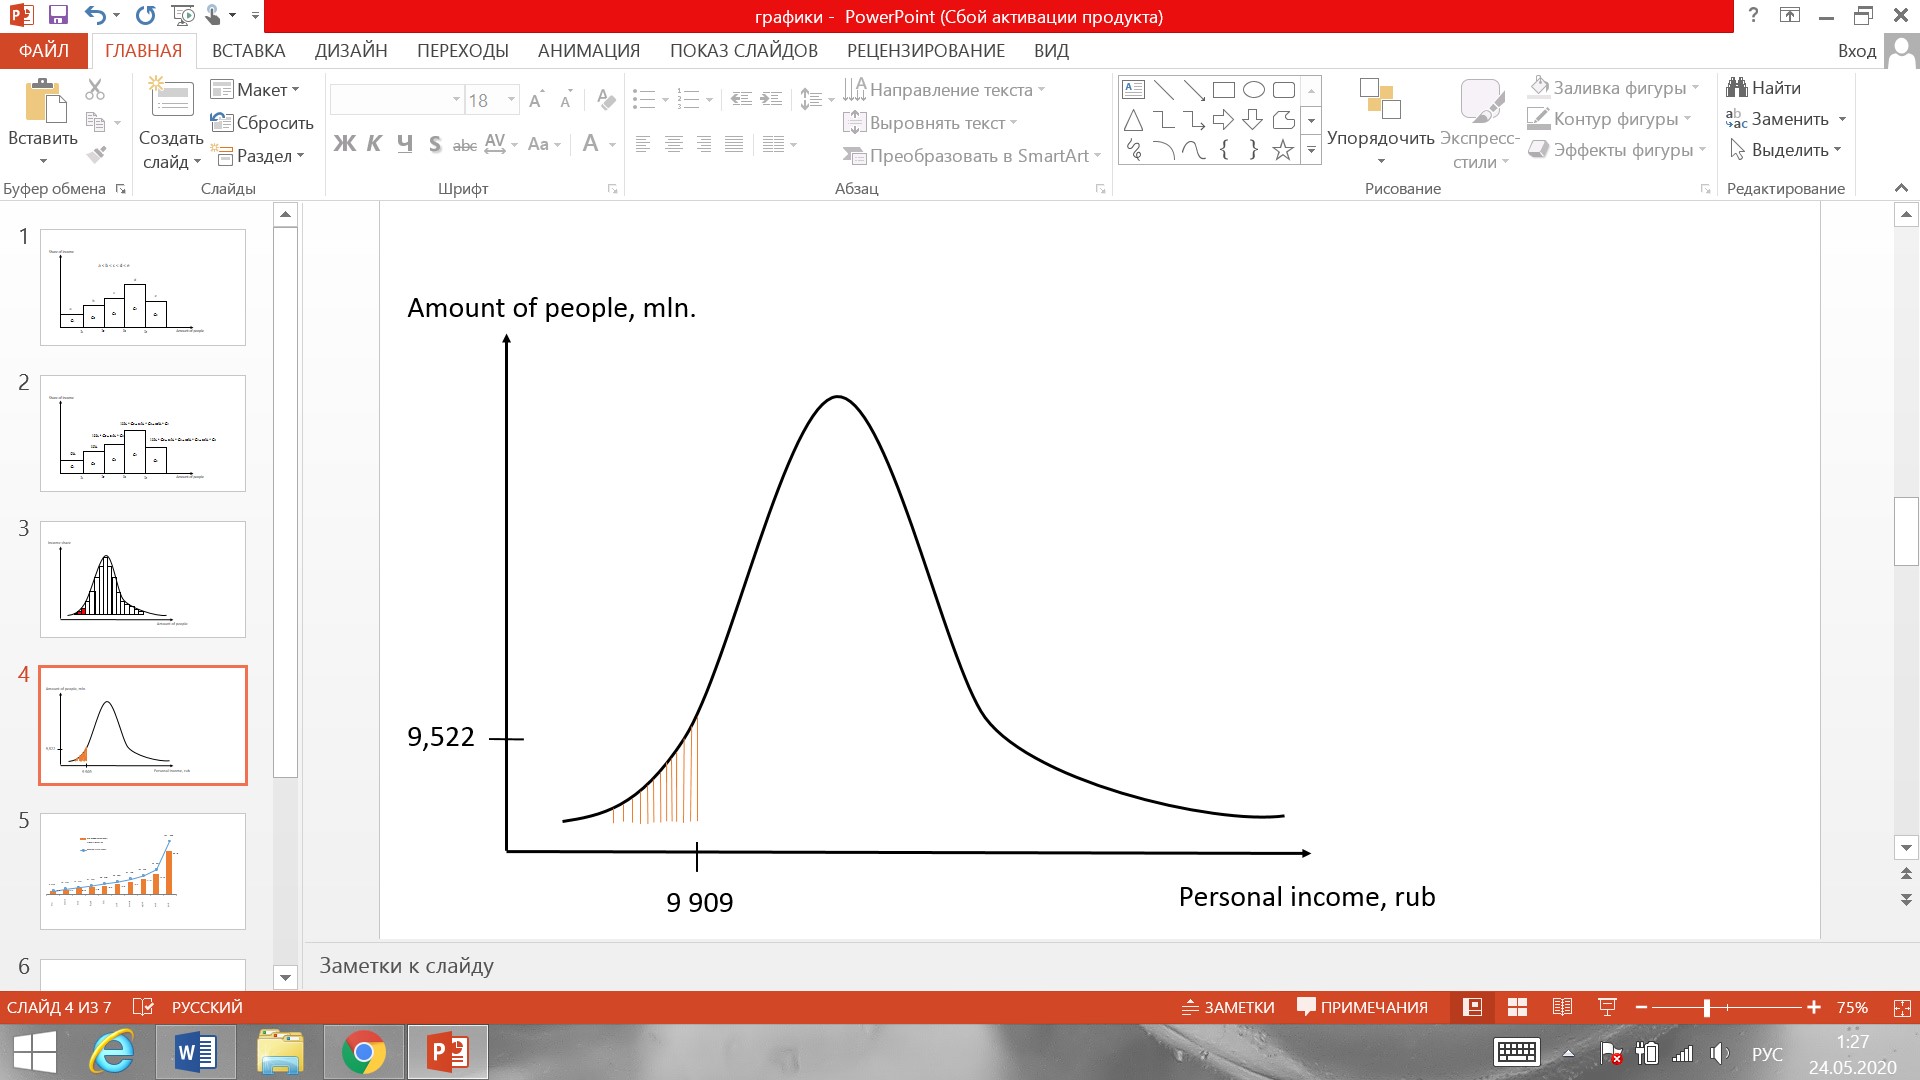This screenshot has width=1920, height=1080.
Task: Select the star shape in shapes gallery
Action: click(x=1283, y=150)
